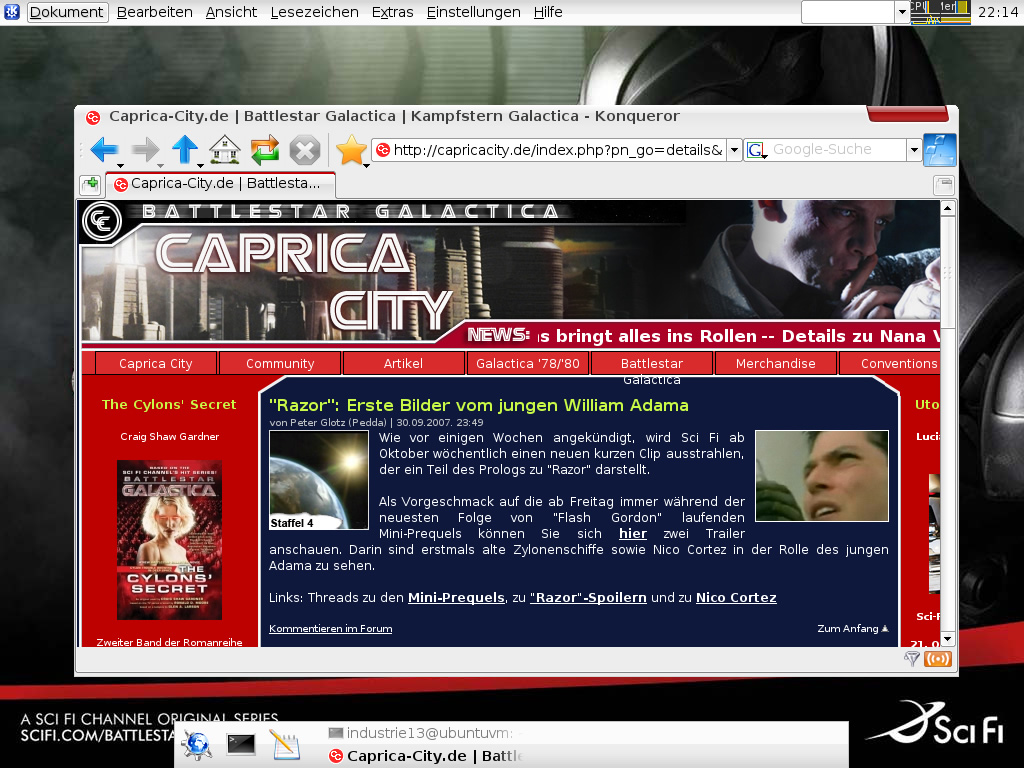The width and height of the screenshot is (1024, 768).
Task: Expand the back button history arrow
Action: tap(120, 165)
